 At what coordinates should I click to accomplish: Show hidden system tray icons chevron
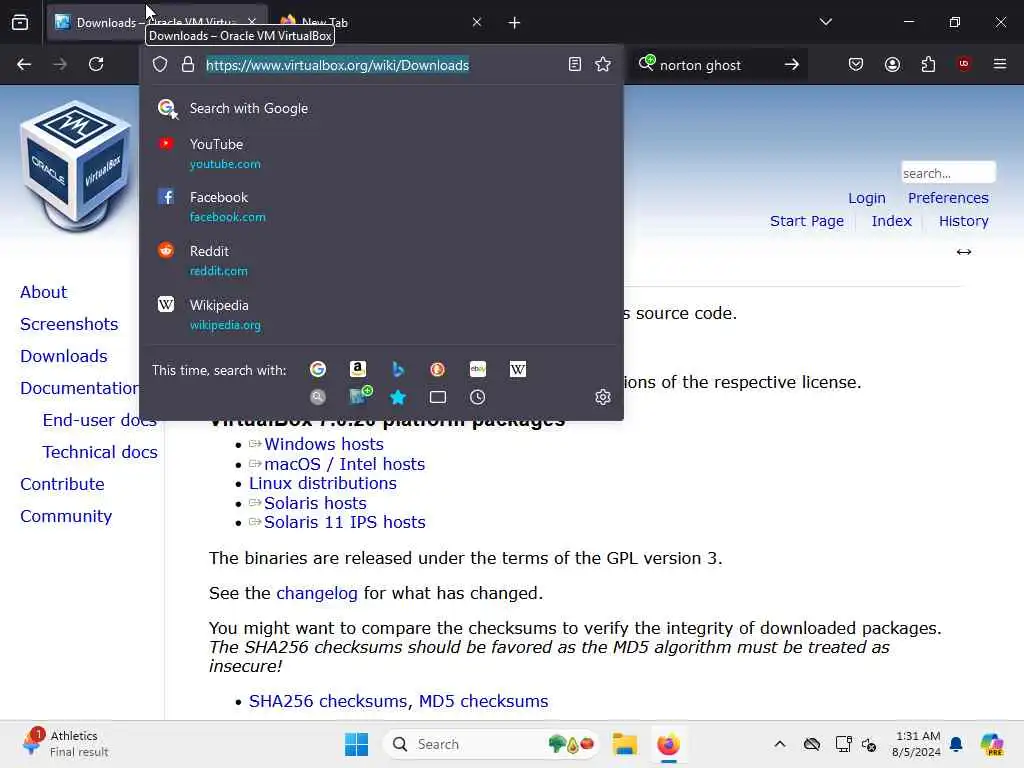pyautogui.click(x=780, y=744)
